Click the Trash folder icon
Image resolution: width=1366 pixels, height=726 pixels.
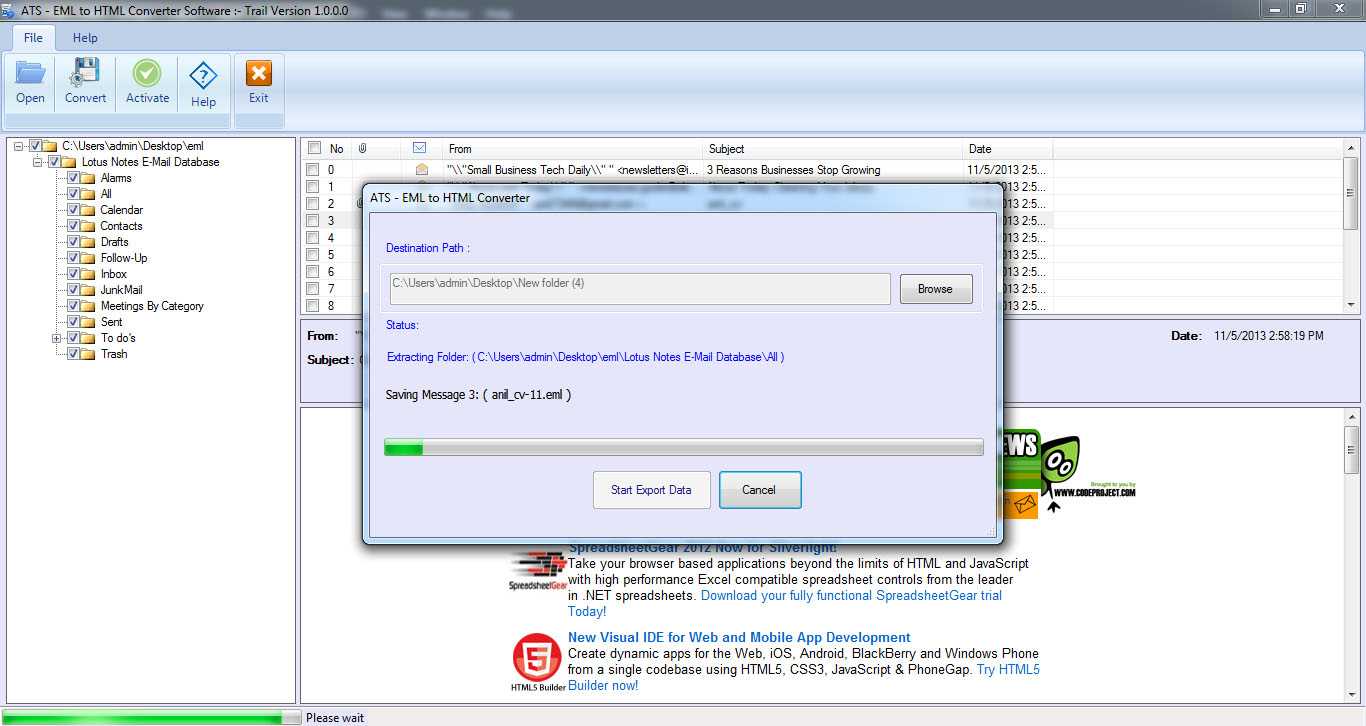(90, 354)
